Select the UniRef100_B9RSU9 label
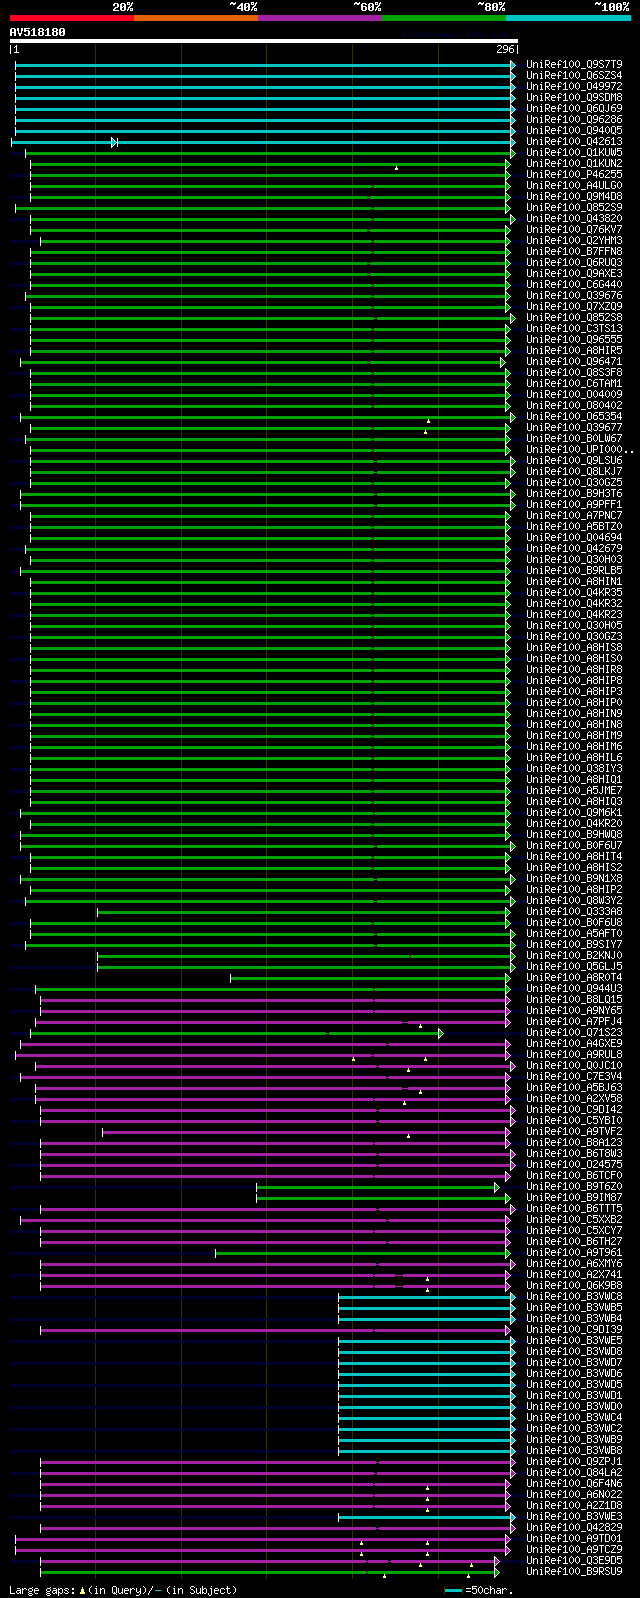 point(574,1572)
